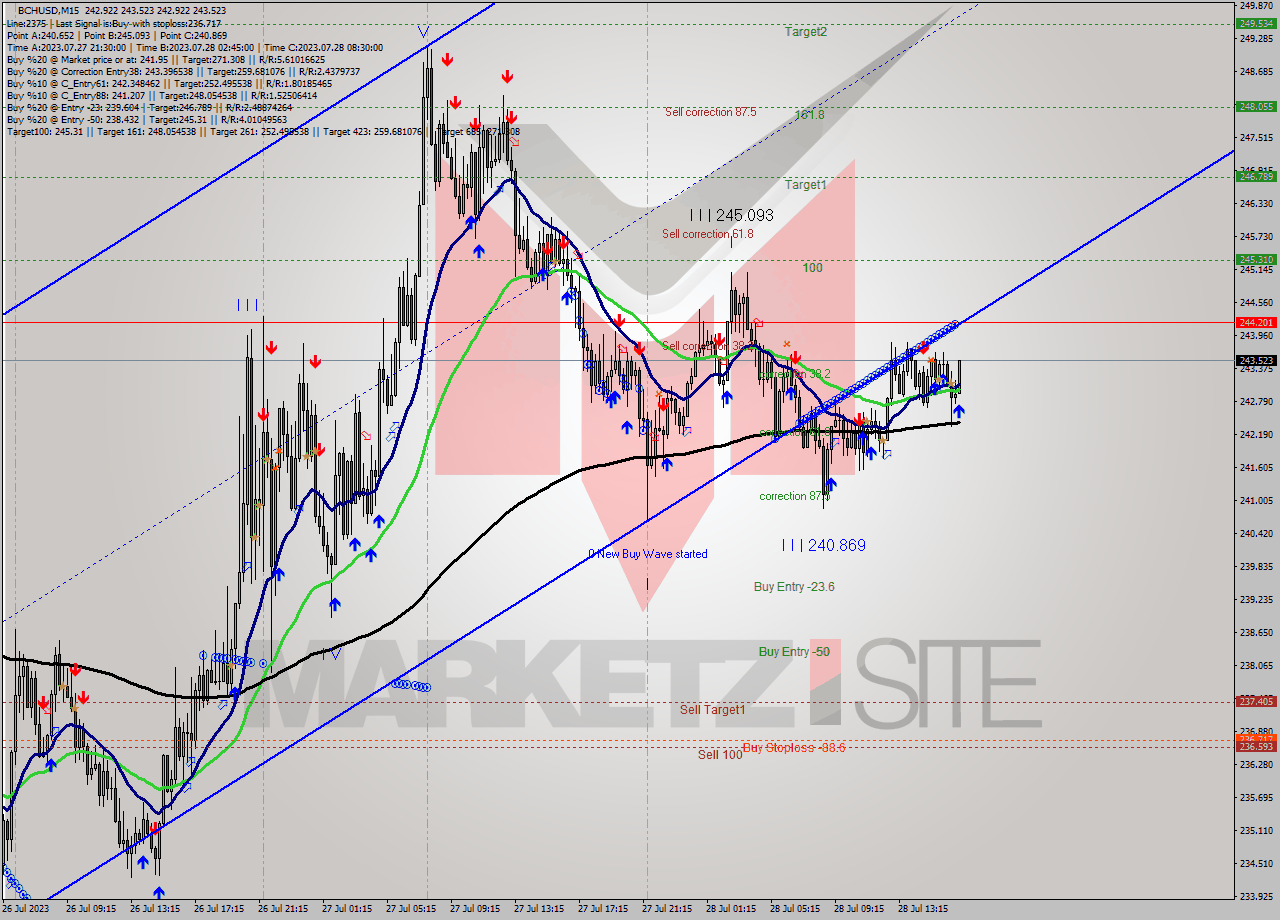
Task: Select the 'I I I 245.093' wave label
Action: tap(731, 215)
